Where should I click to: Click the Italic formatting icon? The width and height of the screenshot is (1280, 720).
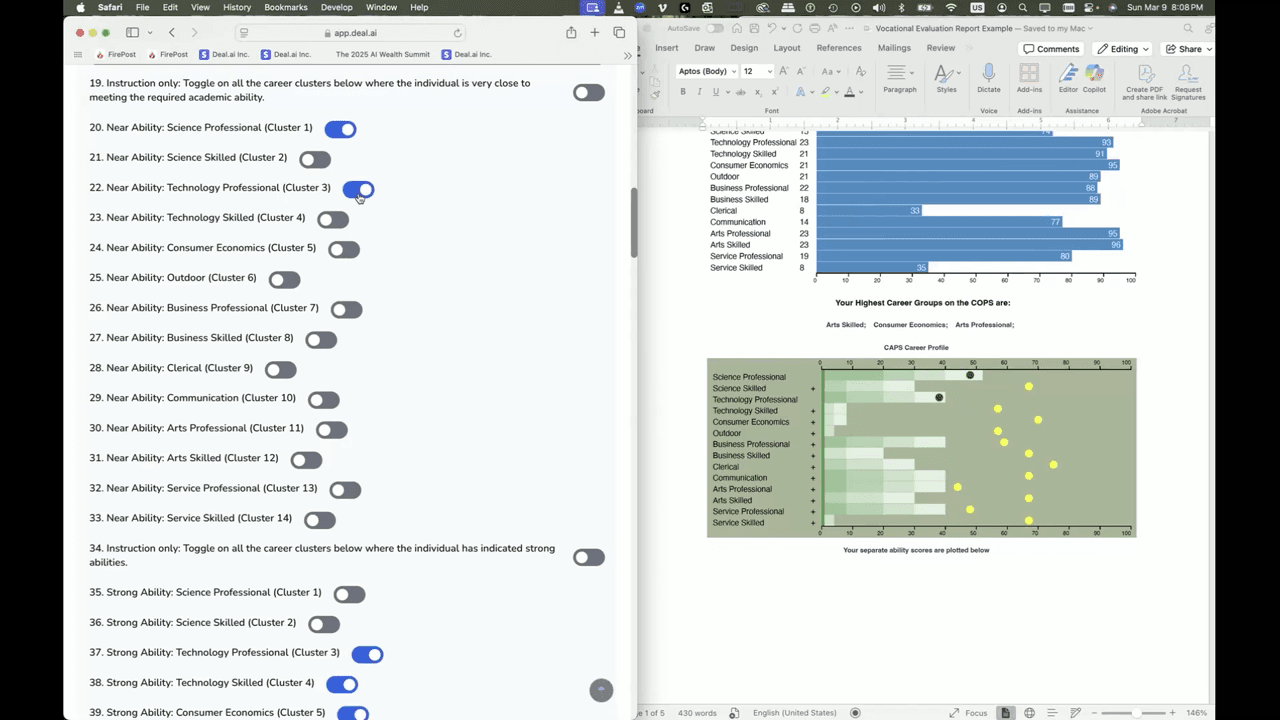699,92
